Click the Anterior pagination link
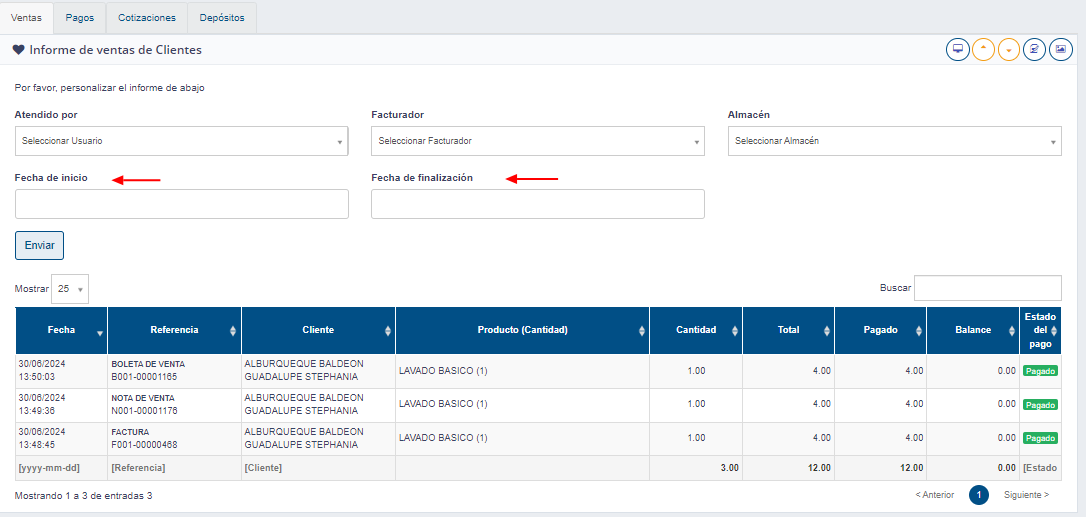Image resolution: width=1086 pixels, height=517 pixels. tap(934, 495)
